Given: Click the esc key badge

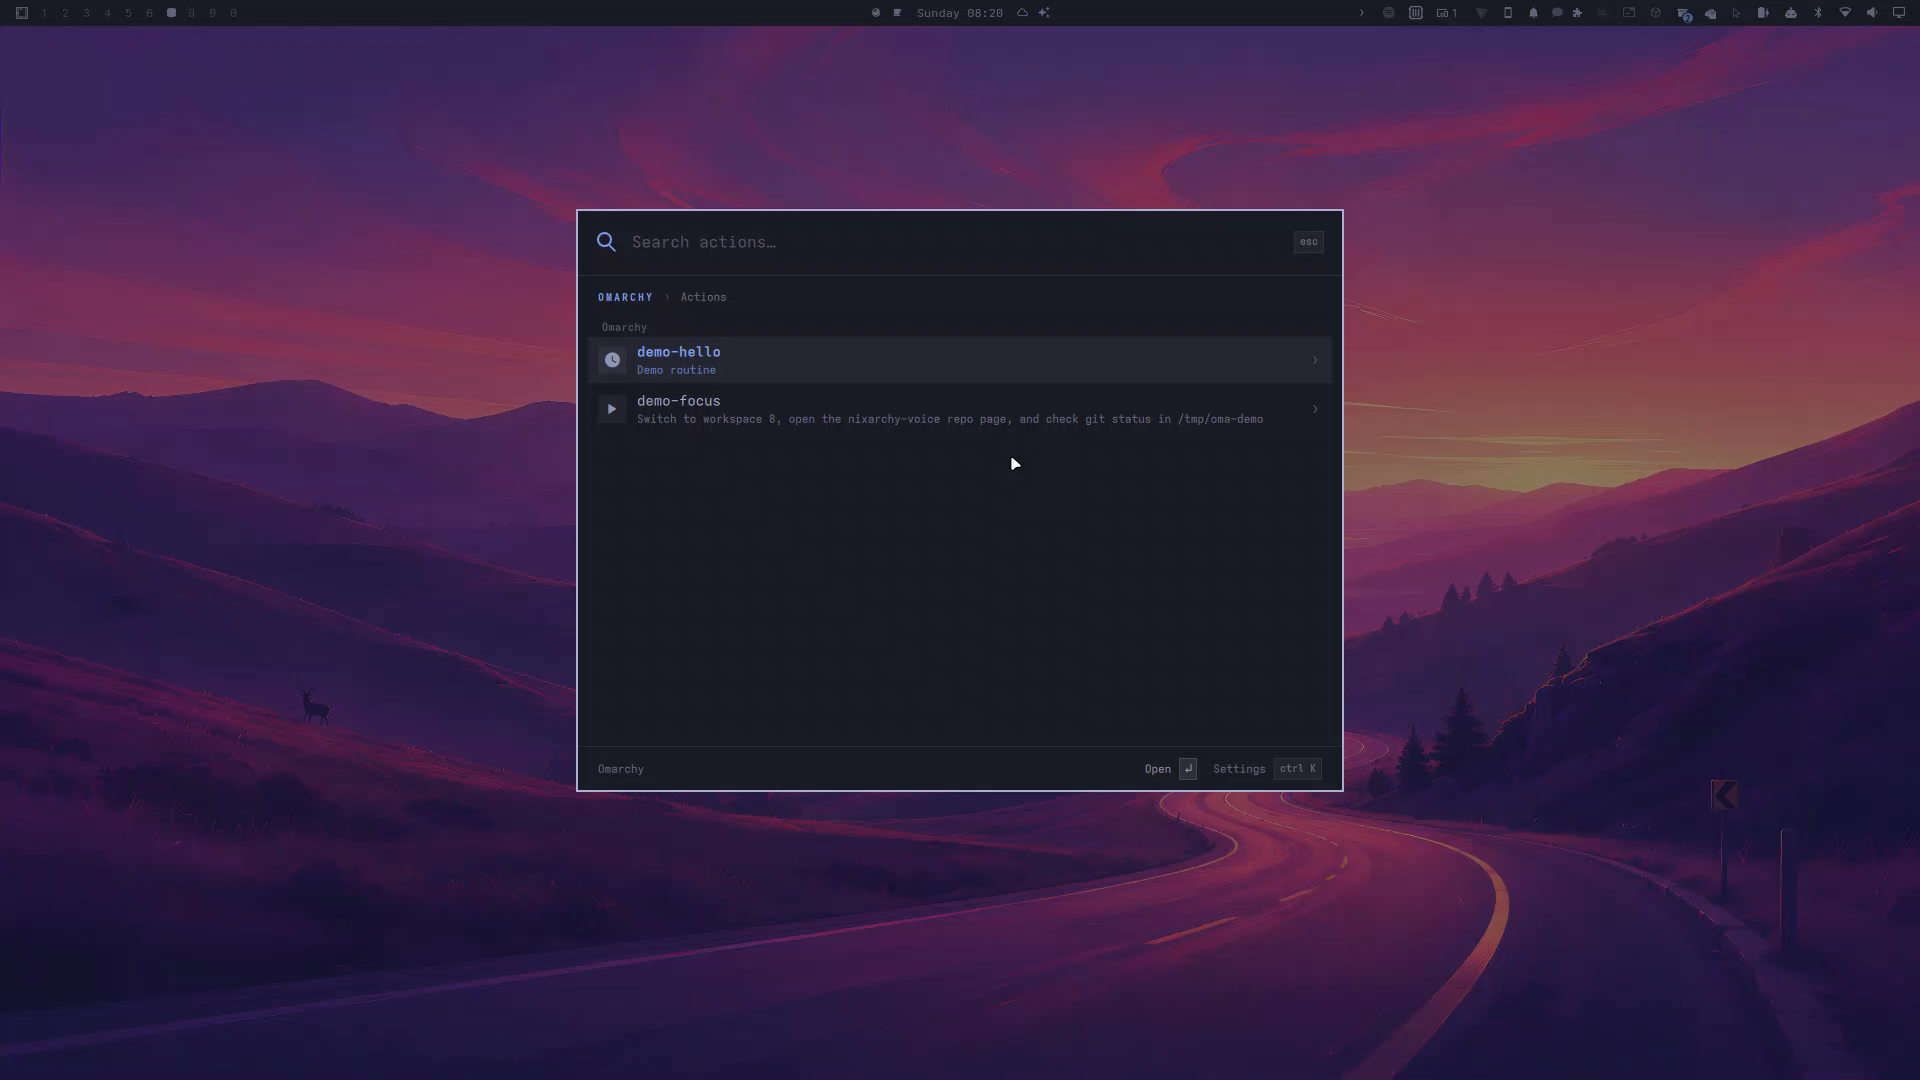Looking at the screenshot, I should [x=1308, y=242].
